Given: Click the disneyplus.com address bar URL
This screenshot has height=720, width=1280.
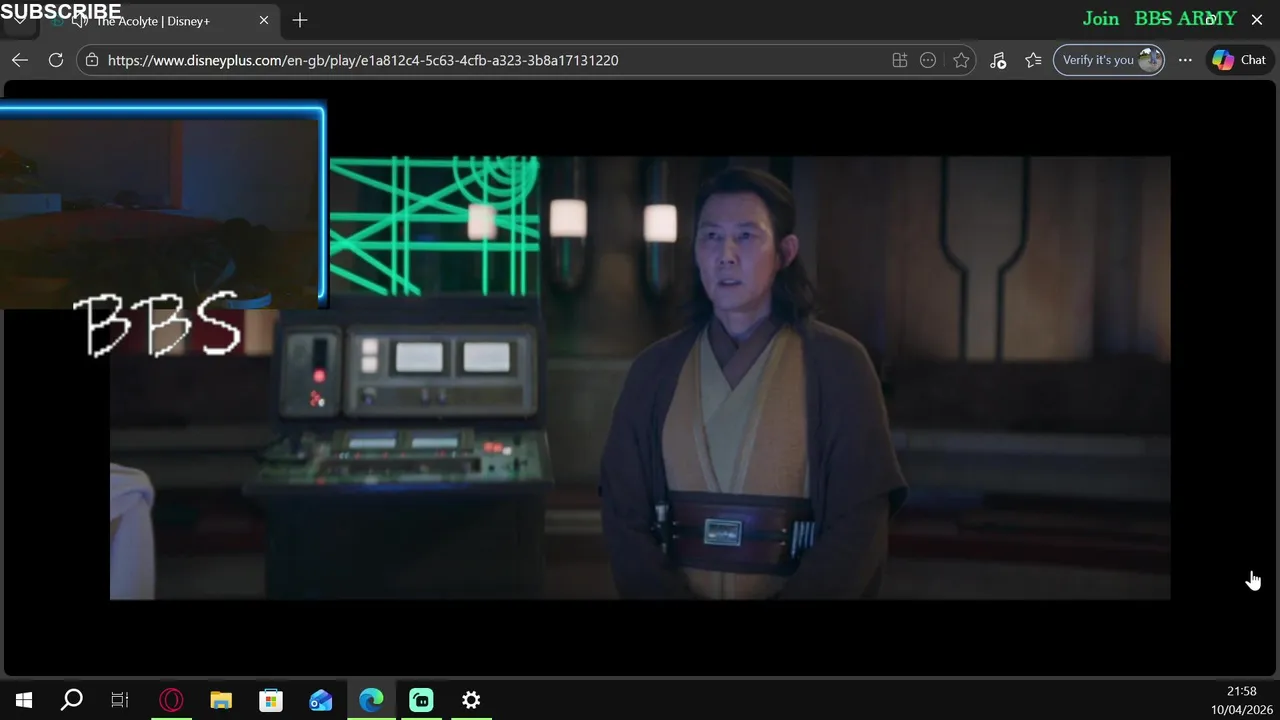Looking at the screenshot, I should (x=363, y=60).
